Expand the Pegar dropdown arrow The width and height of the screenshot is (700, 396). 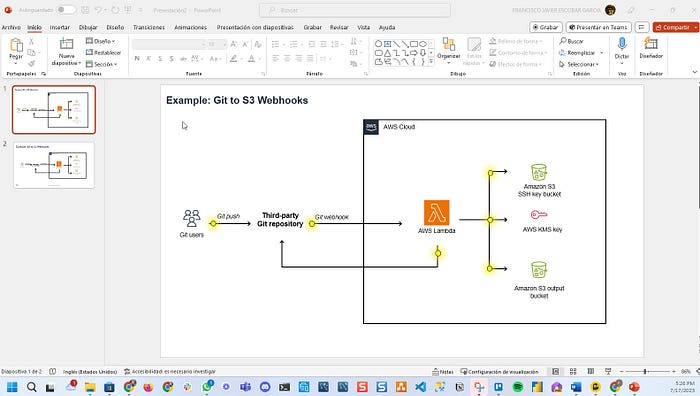(x=16, y=63)
